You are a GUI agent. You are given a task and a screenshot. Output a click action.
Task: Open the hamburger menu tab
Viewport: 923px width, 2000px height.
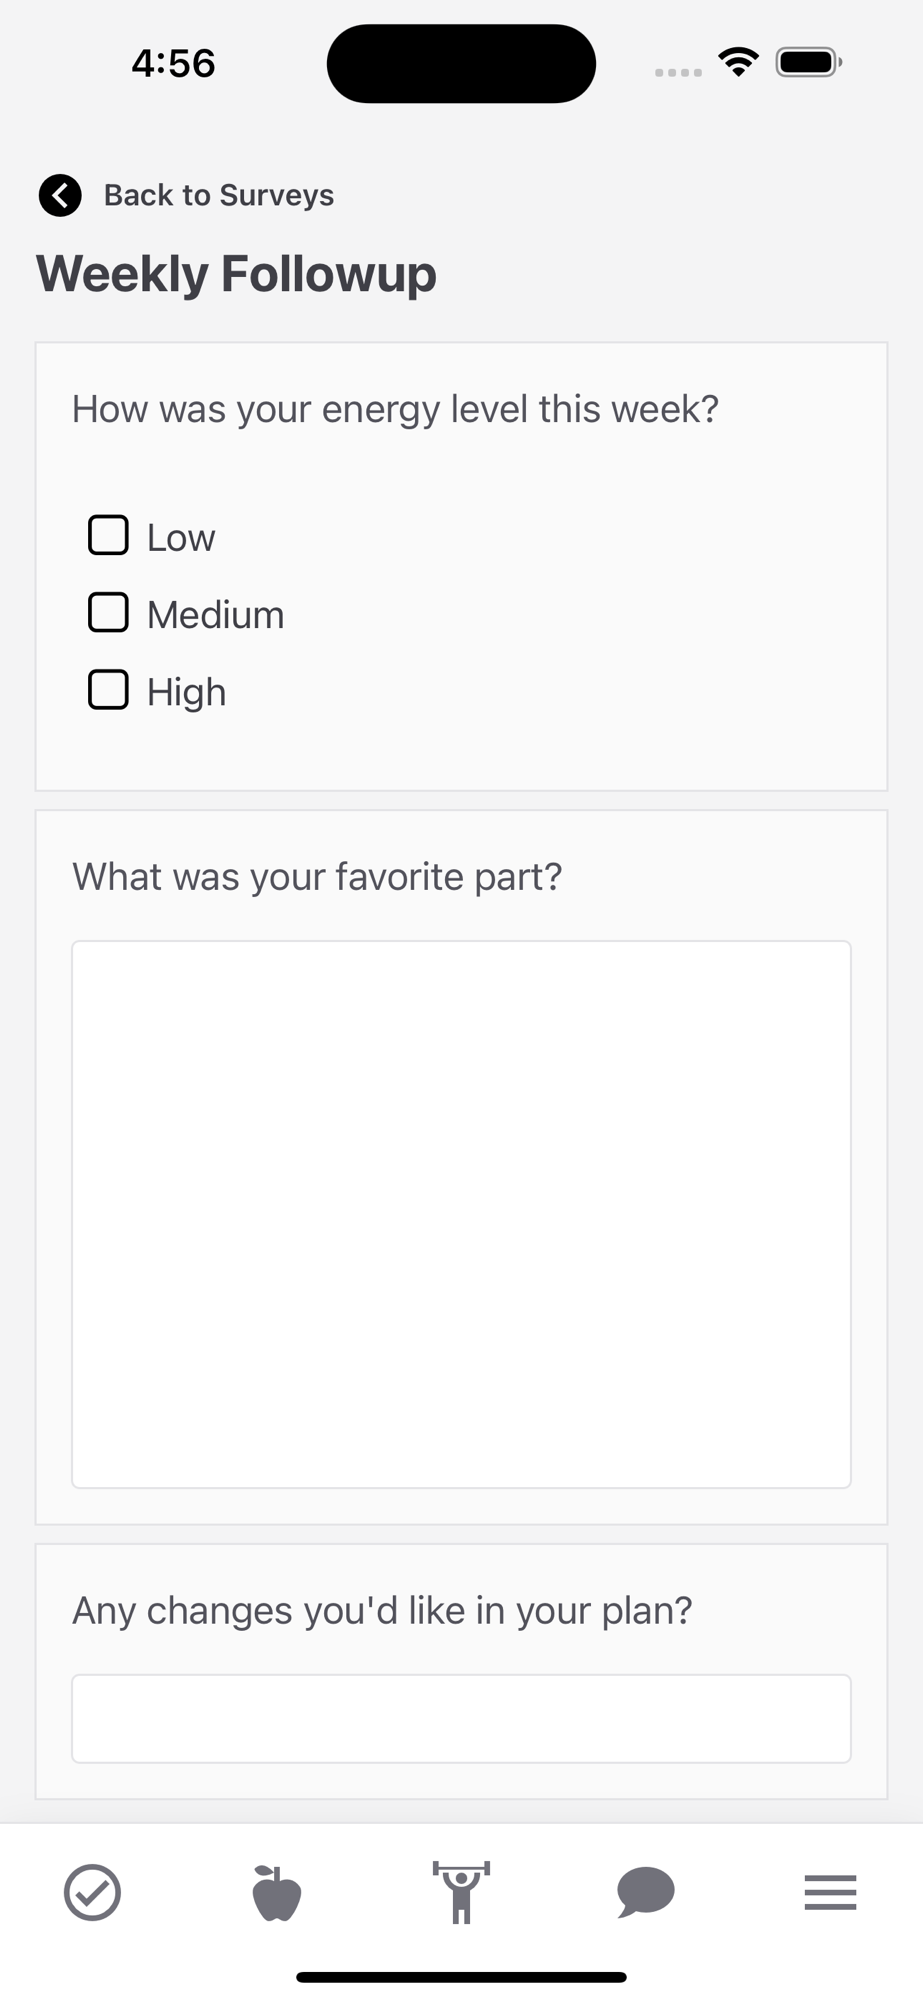[x=830, y=1892]
